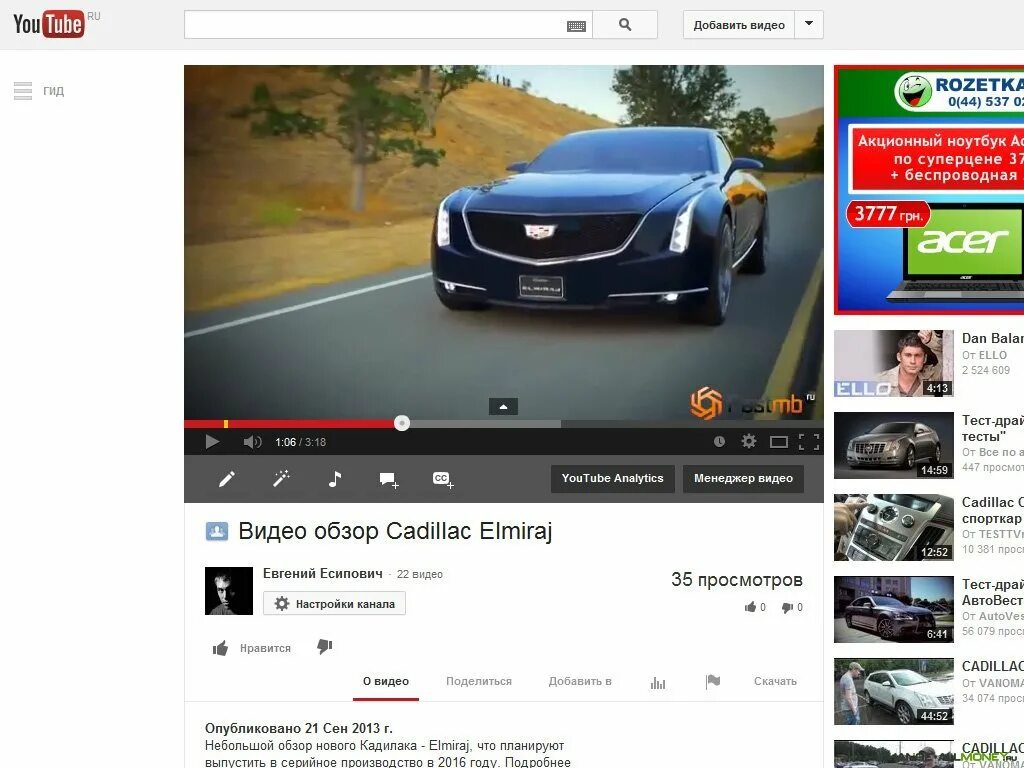Open YouTube Analytics button

613,478
